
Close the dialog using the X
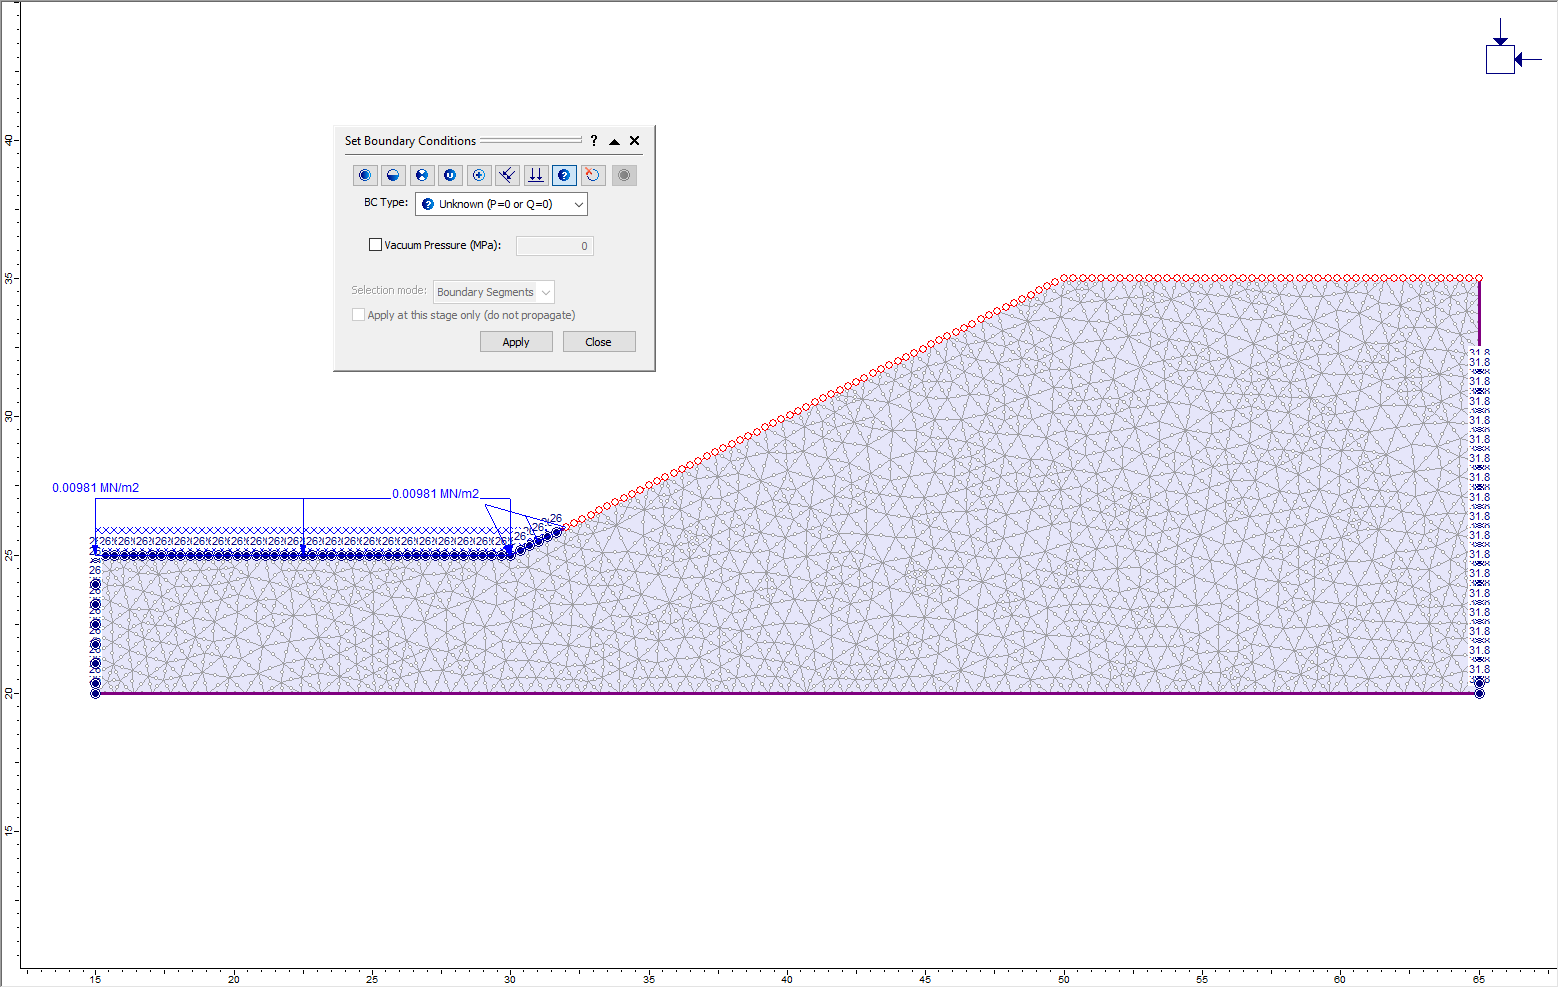tap(635, 141)
